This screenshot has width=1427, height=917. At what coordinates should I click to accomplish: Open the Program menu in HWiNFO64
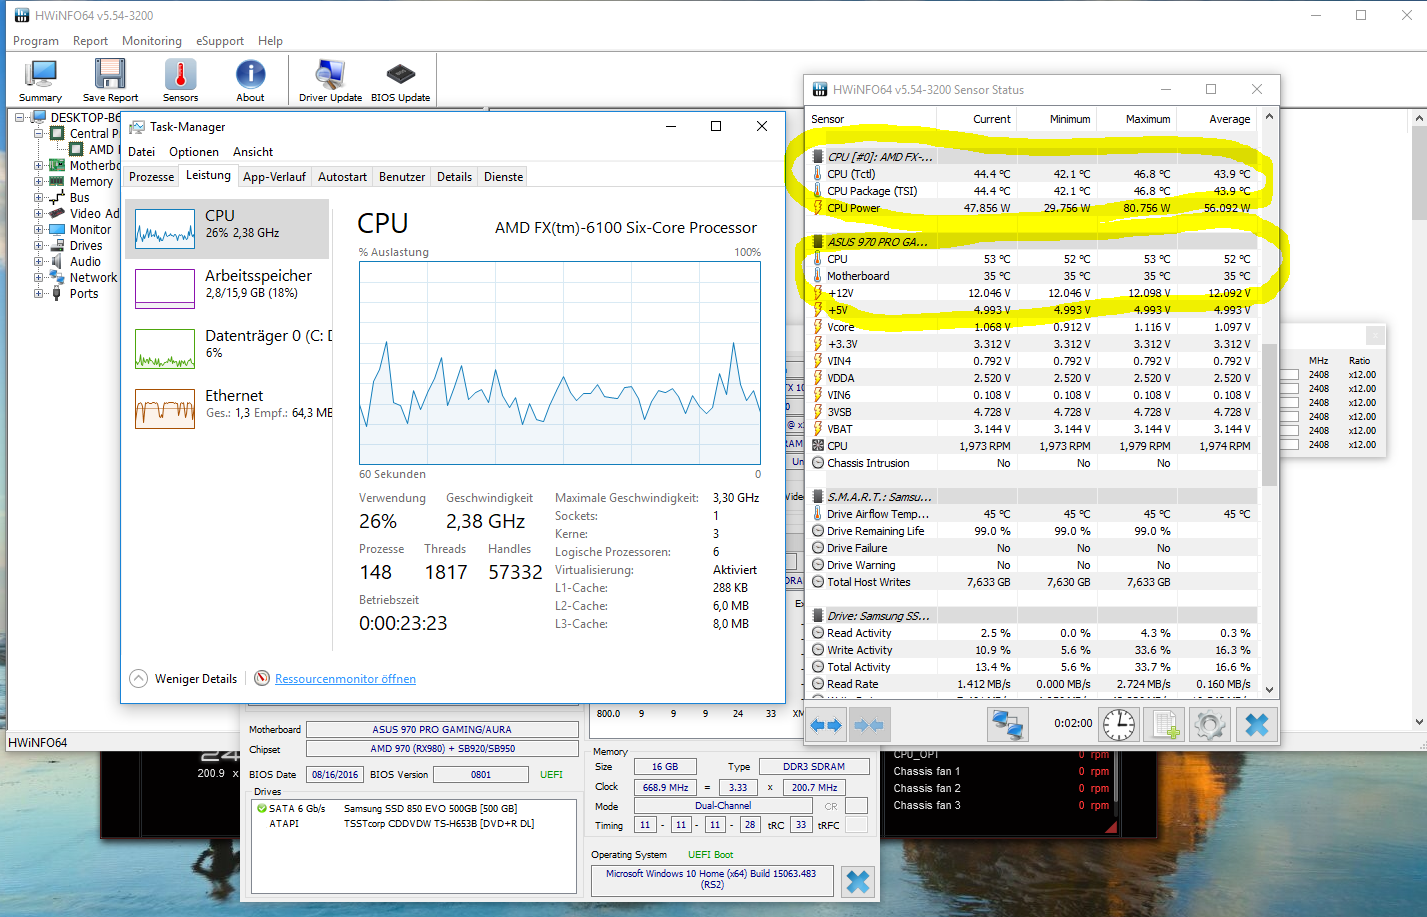pyautogui.click(x=36, y=41)
